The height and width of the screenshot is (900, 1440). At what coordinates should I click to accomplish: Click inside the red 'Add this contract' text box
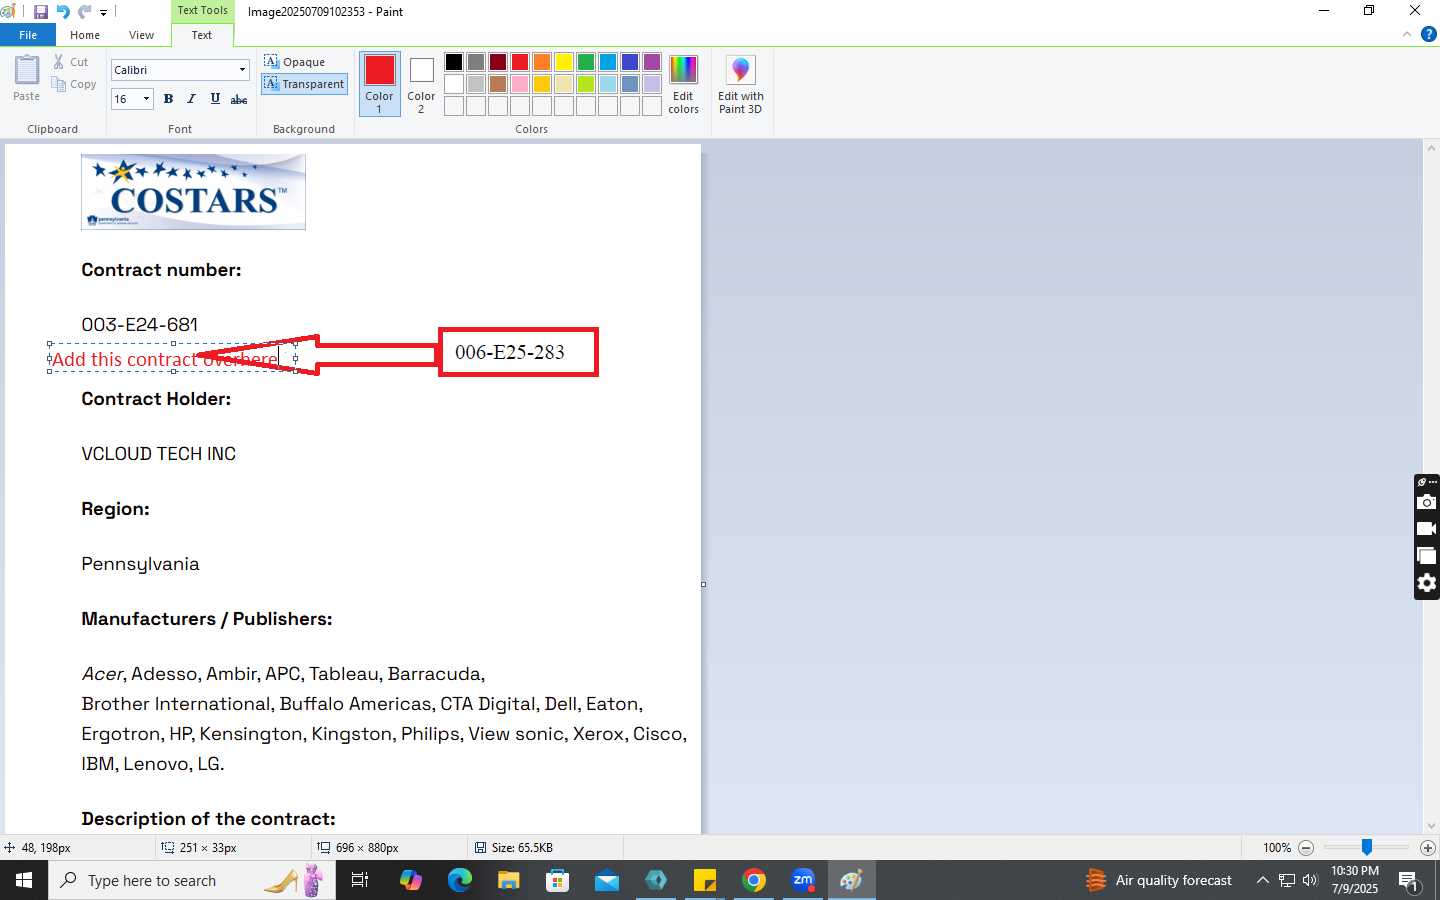pyautogui.click(x=172, y=358)
